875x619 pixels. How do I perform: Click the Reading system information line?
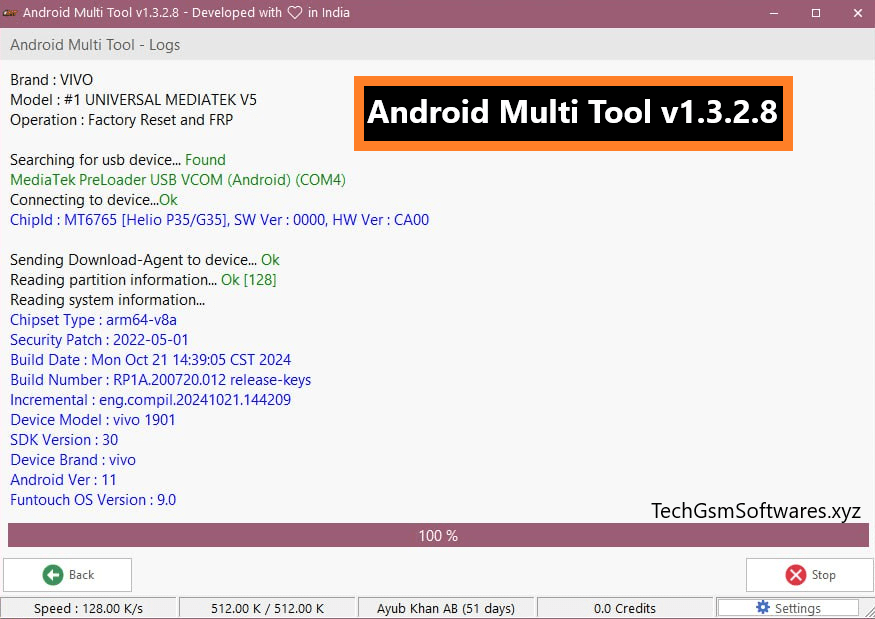108,300
